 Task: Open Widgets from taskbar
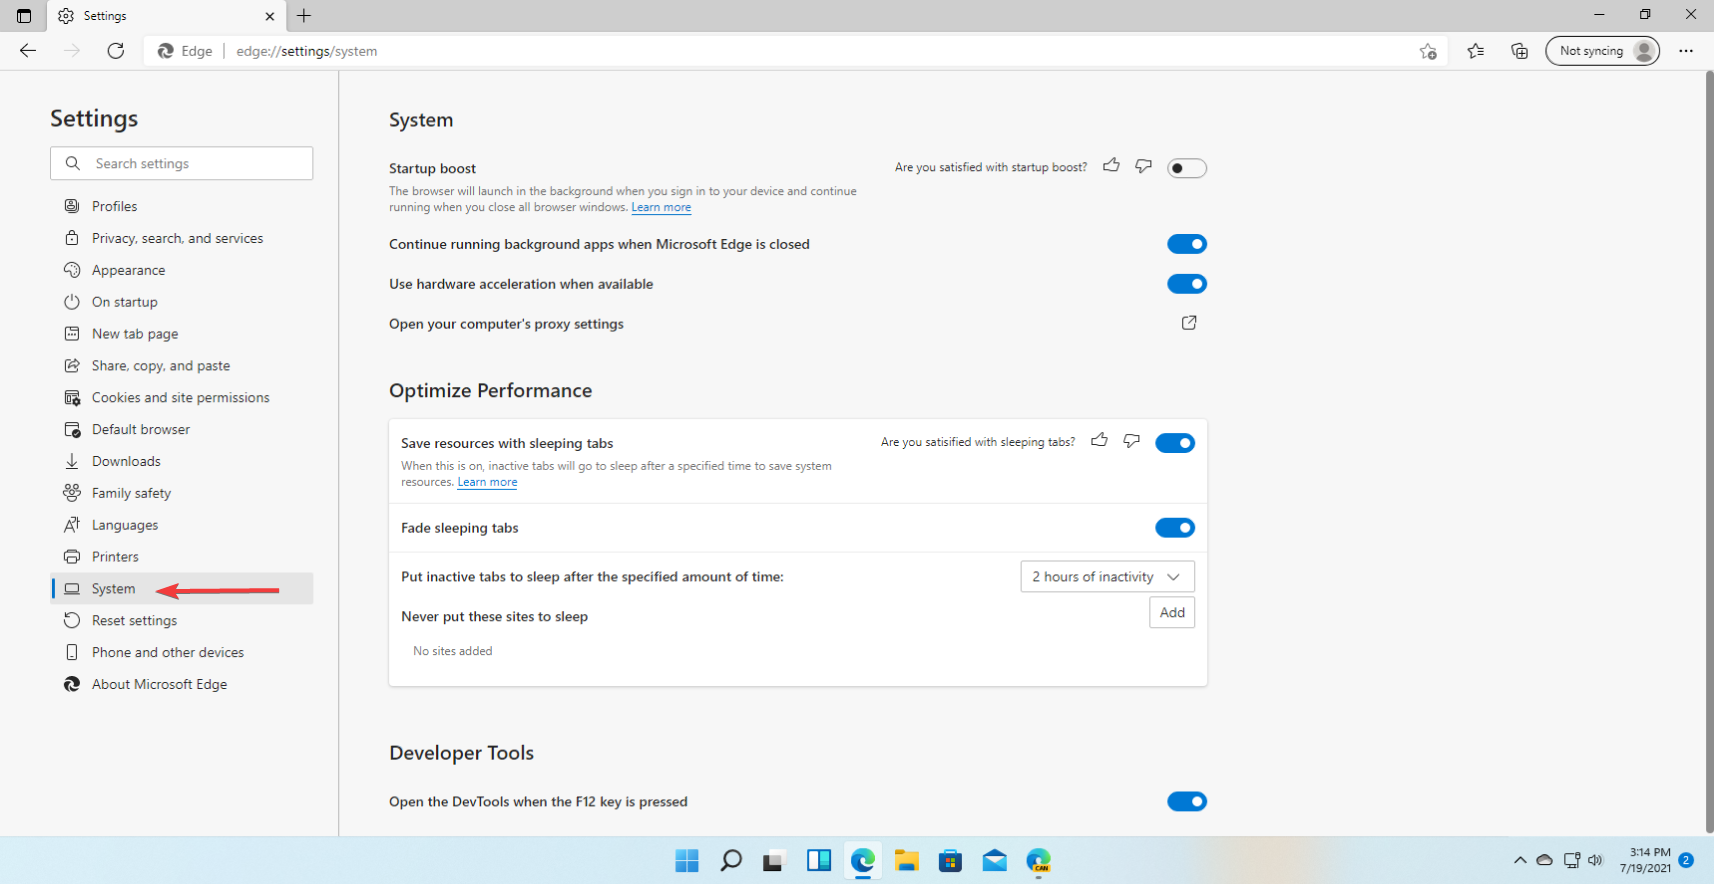click(819, 861)
